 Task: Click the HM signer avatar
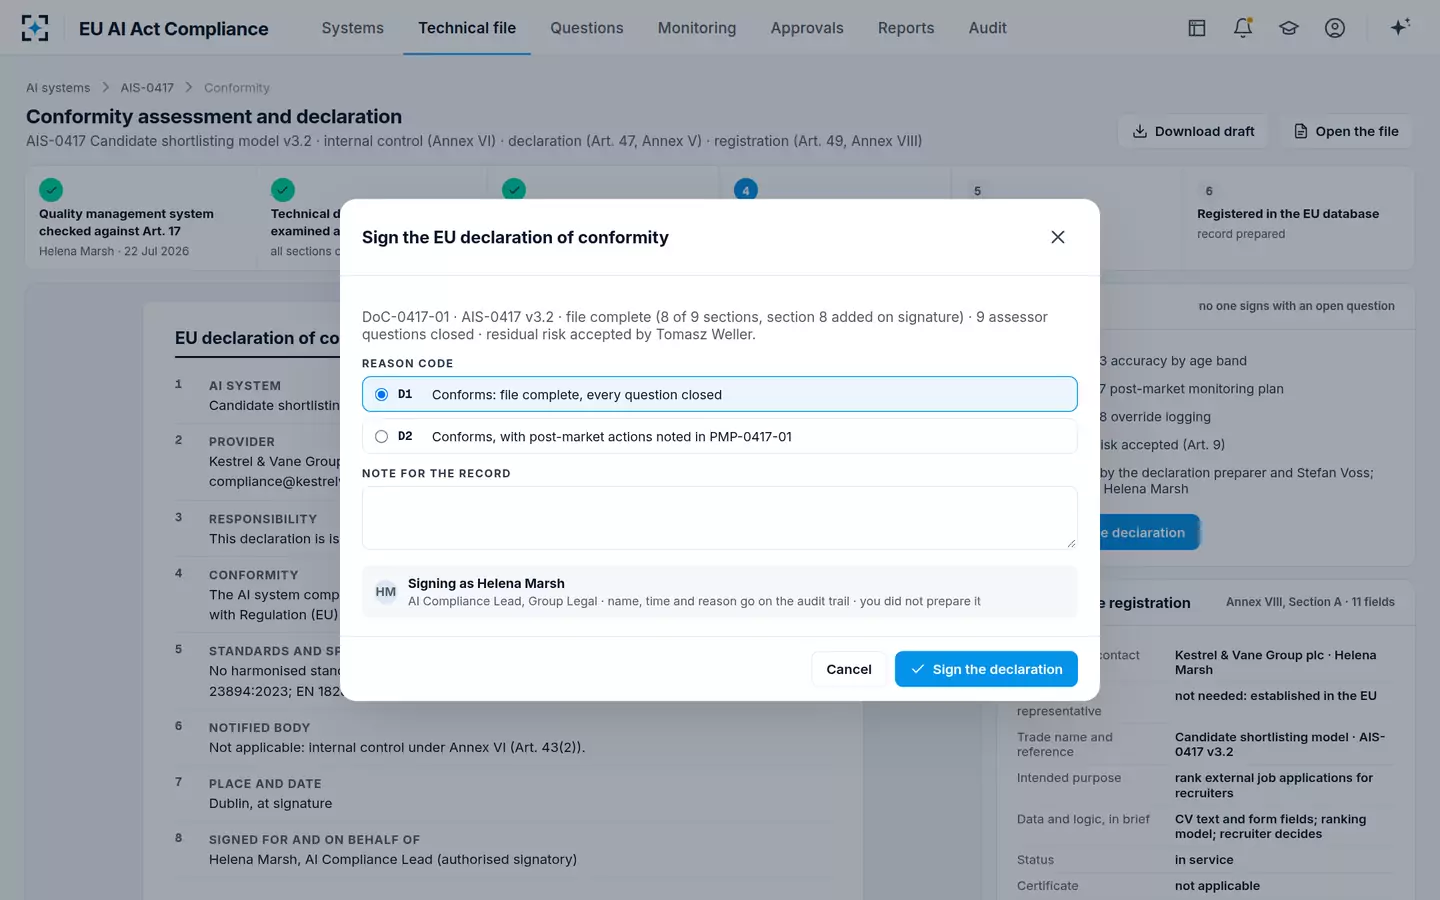click(x=386, y=592)
